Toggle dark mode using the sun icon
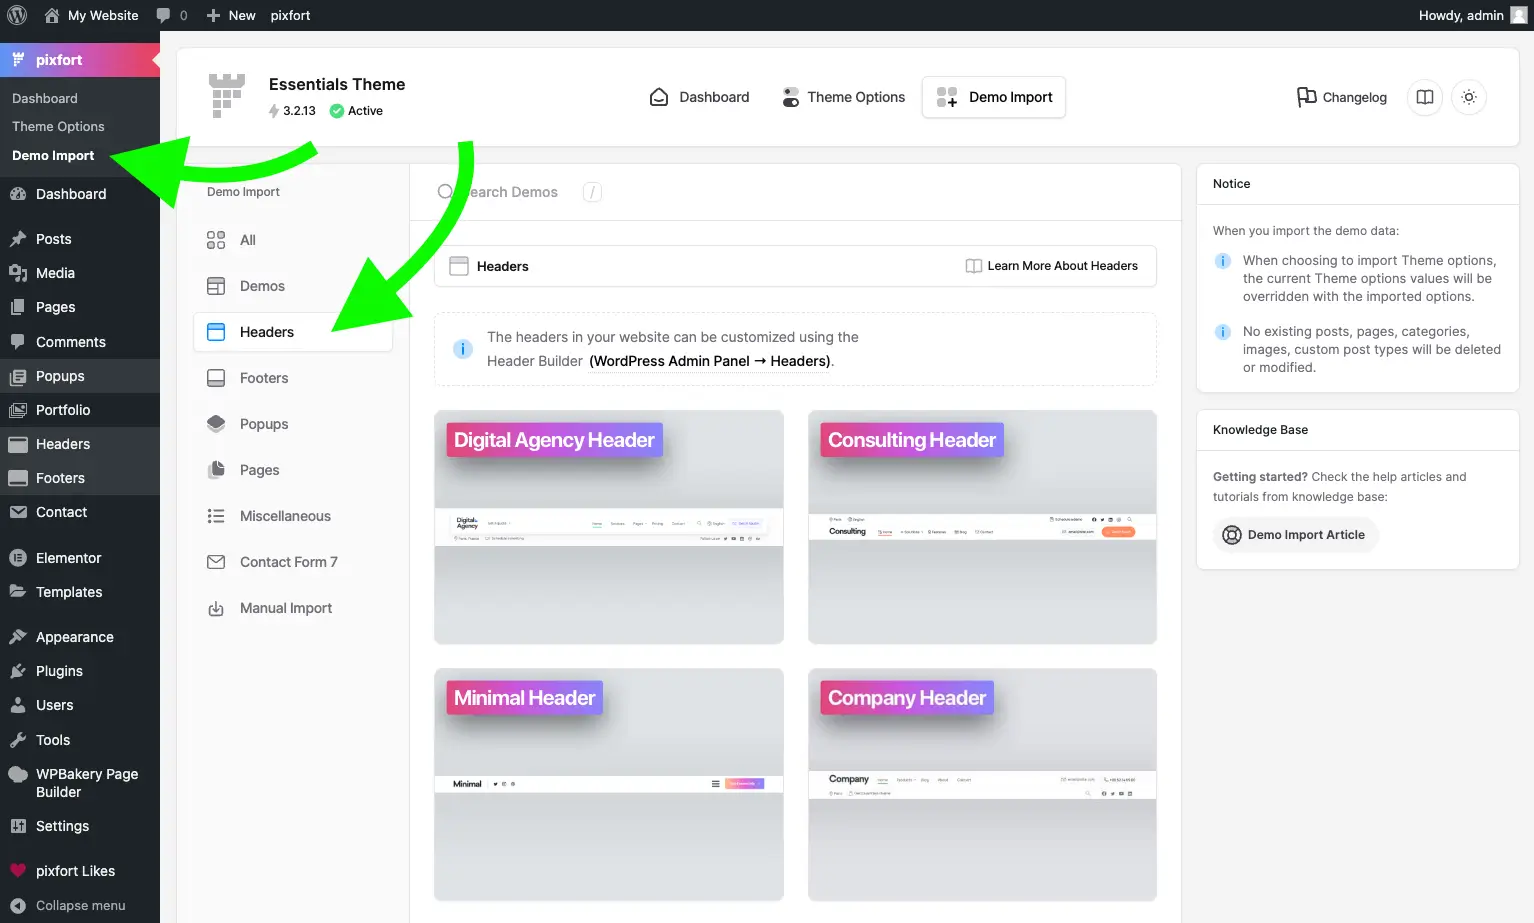Viewport: 1534px width, 923px height. click(1468, 97)
